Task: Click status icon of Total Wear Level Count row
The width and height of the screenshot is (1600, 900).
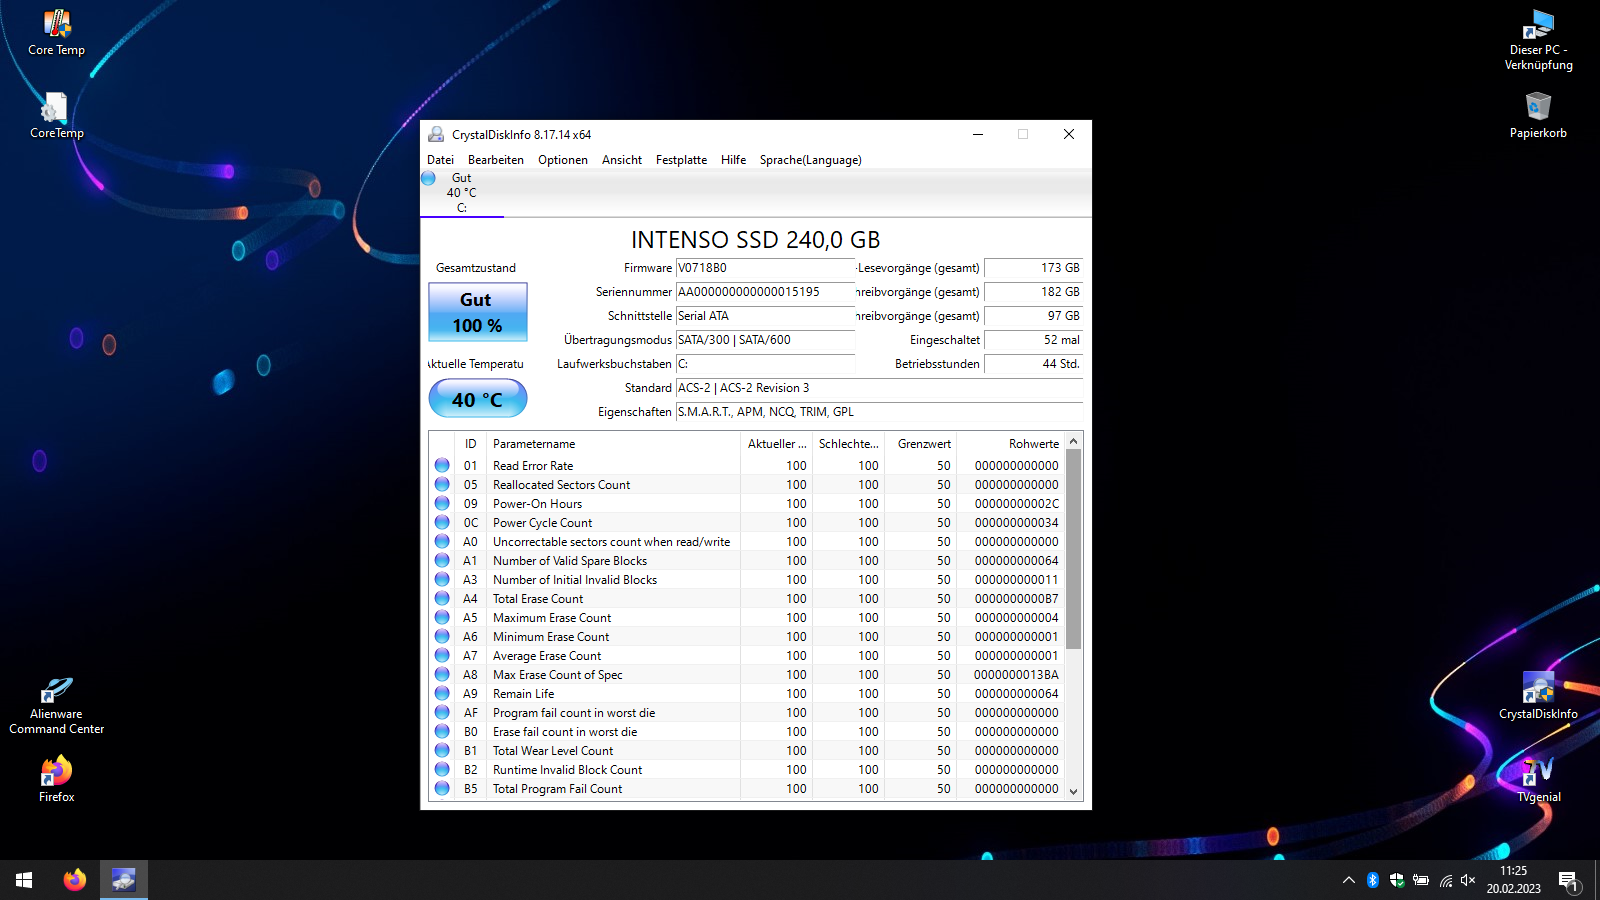Action: 442,750
